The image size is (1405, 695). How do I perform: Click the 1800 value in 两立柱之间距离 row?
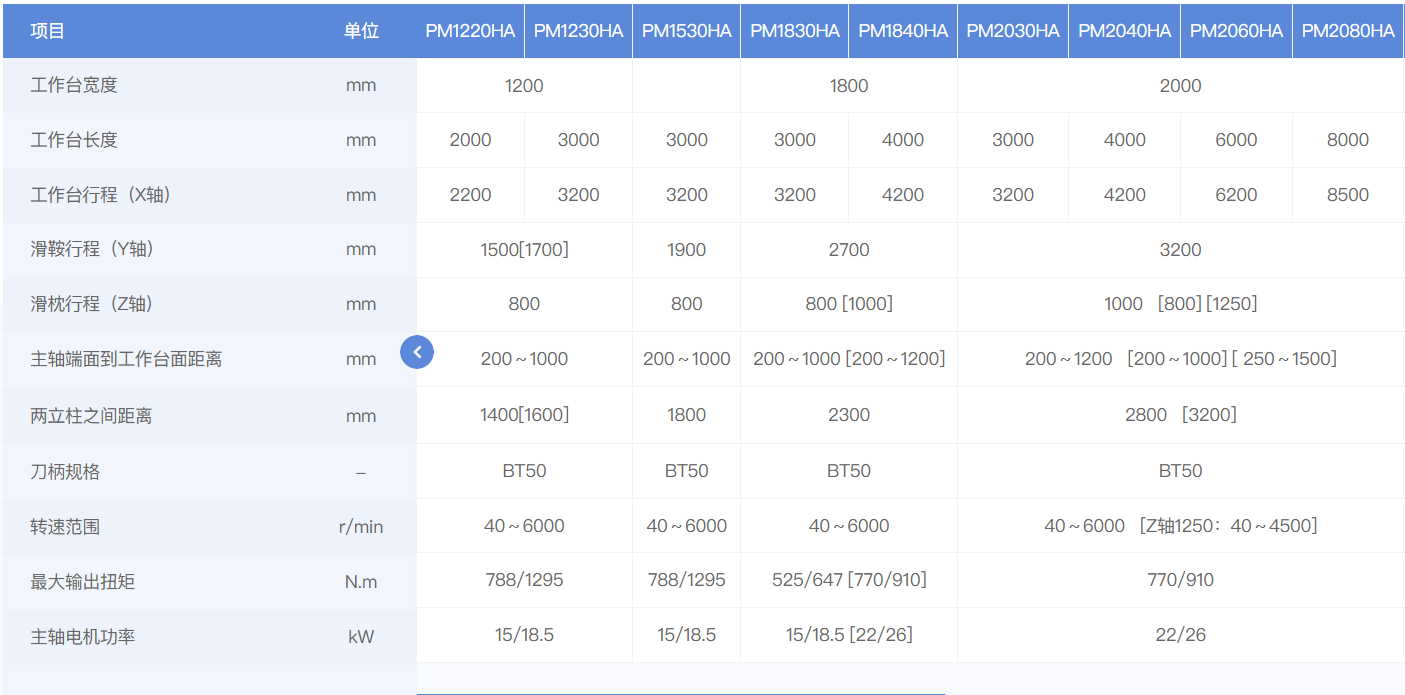click(686, 414)
